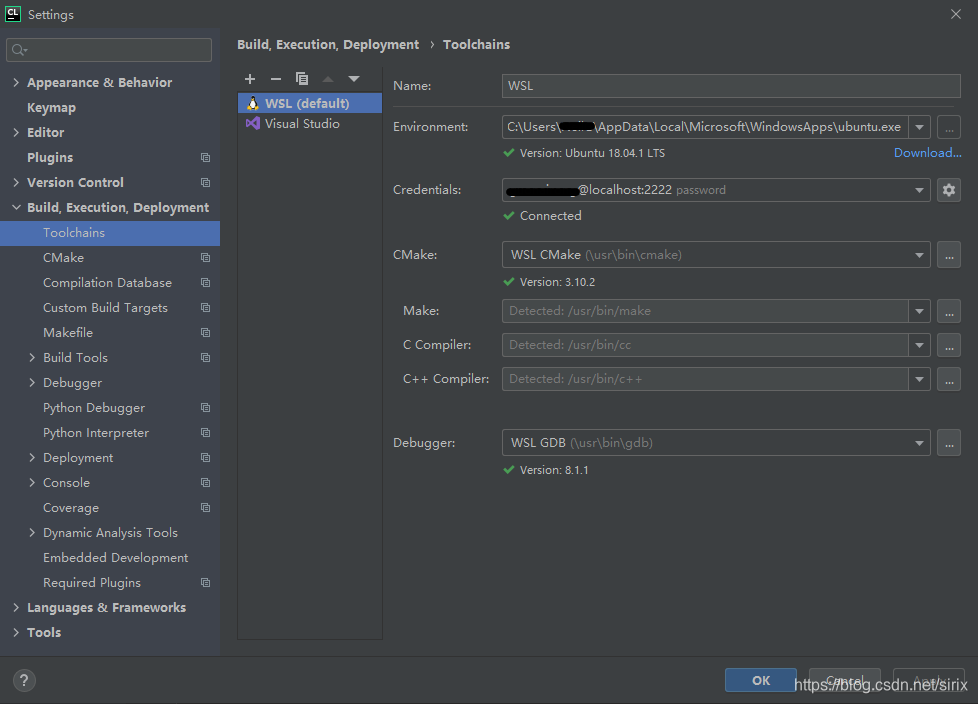
Task: Expand Debugger subtree
Action: click(32, 382)
